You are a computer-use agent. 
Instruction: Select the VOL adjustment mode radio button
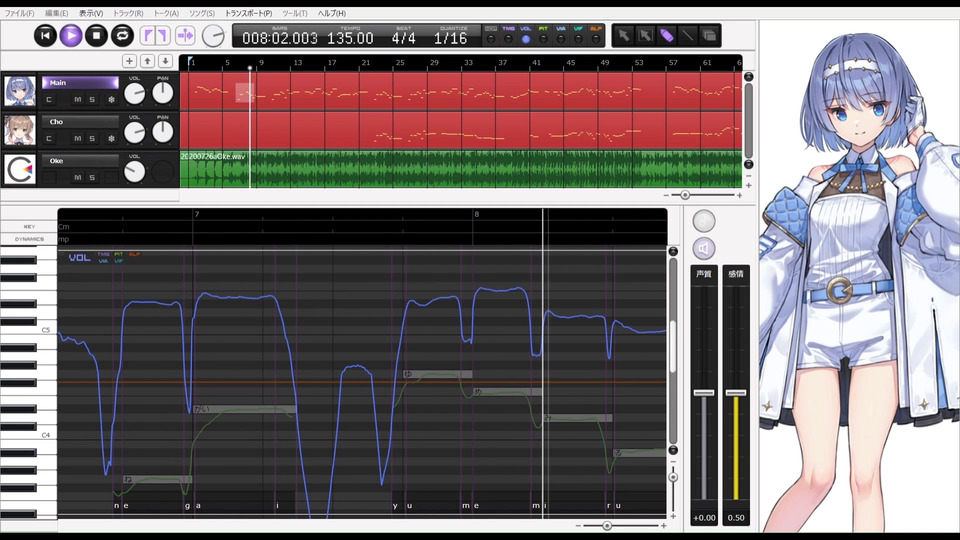click(x=525, y=39)
